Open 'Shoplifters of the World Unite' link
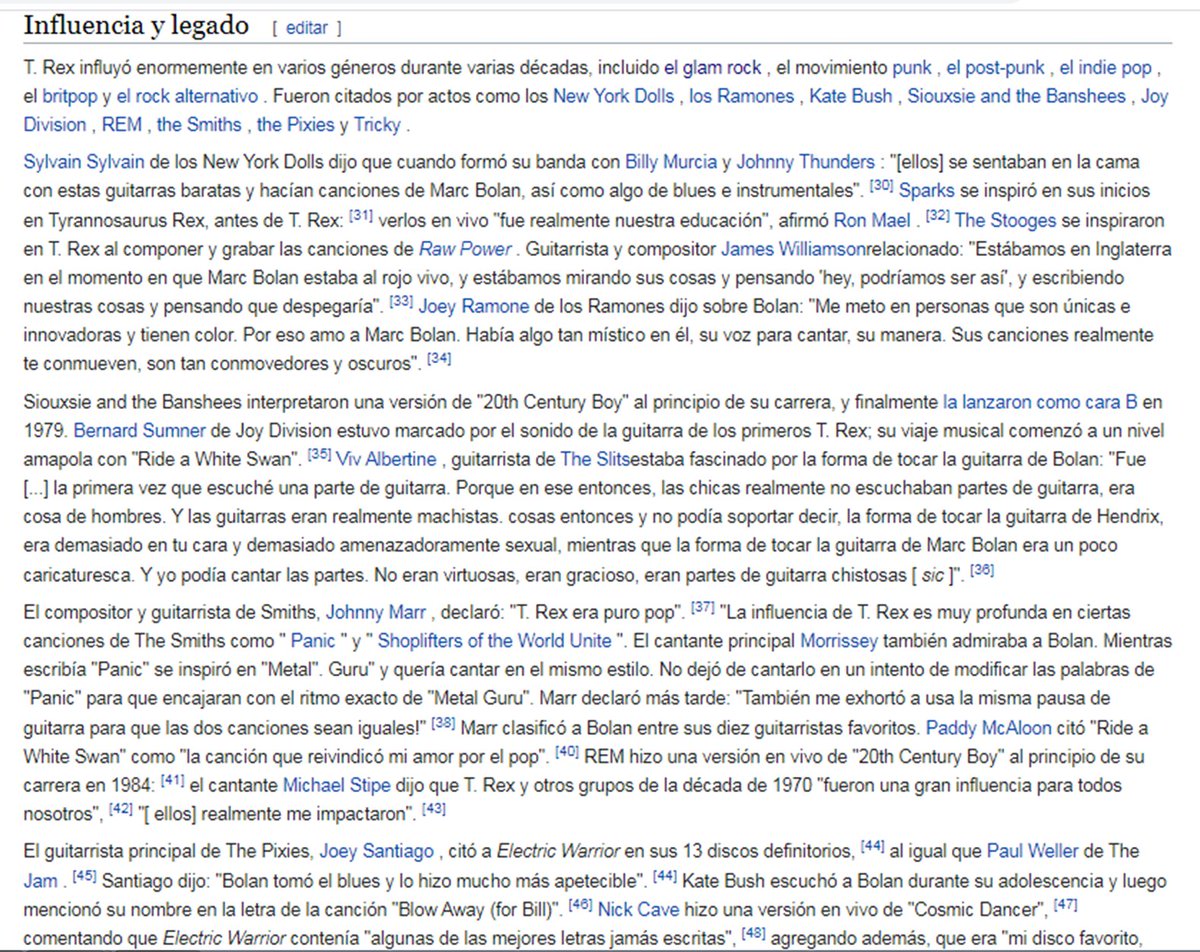The image size is (1200, 952). pyautogui.click(x=495, y=639)
